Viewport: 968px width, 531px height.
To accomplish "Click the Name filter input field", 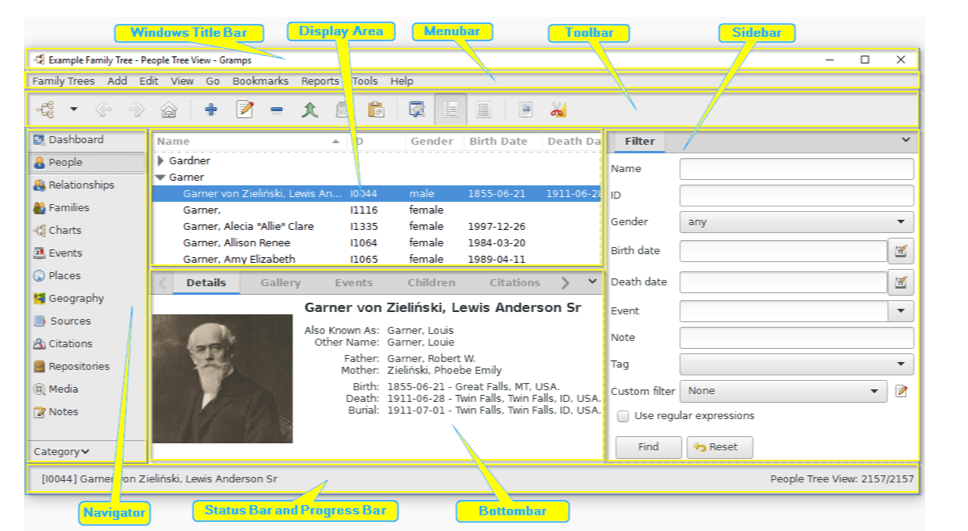I will (796, 169).
